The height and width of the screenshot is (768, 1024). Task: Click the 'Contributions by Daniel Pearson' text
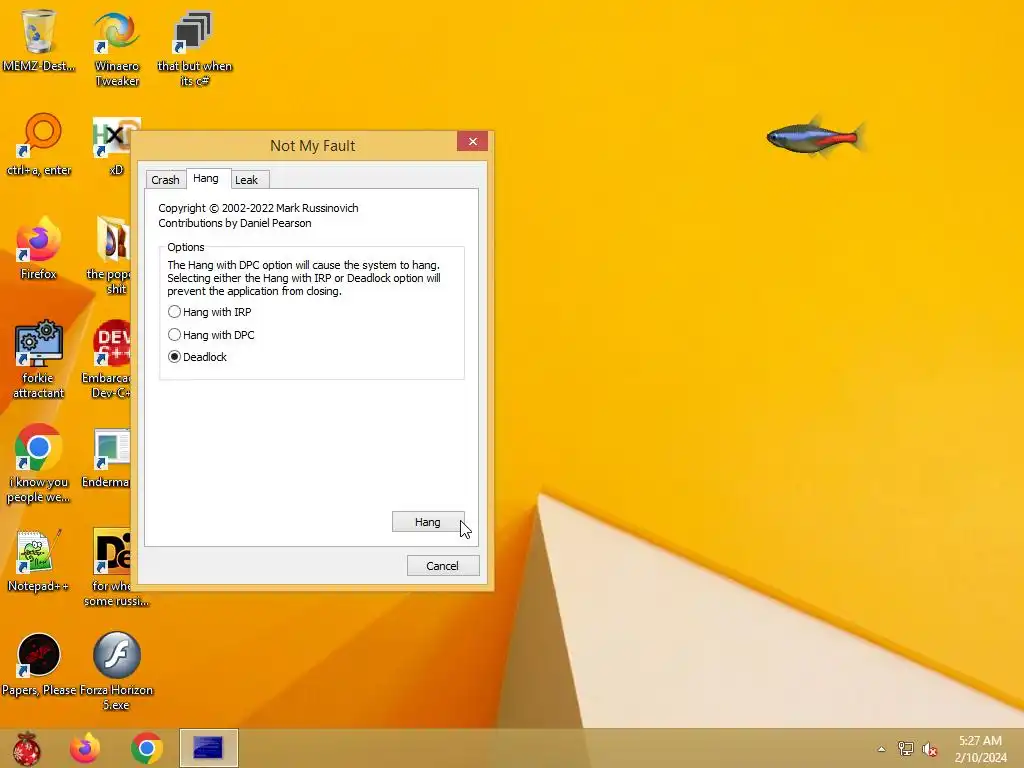[234, 223]
